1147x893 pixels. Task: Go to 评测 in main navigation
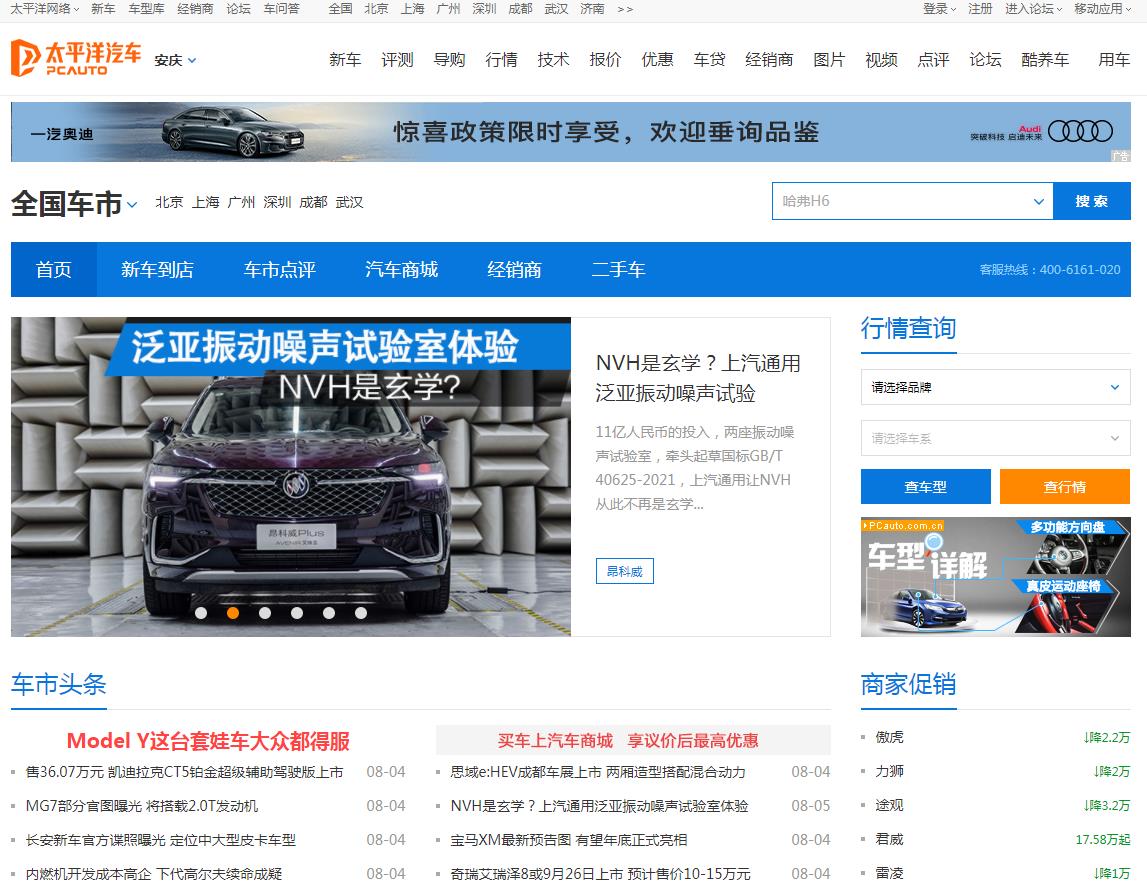[x=397, y=59]
